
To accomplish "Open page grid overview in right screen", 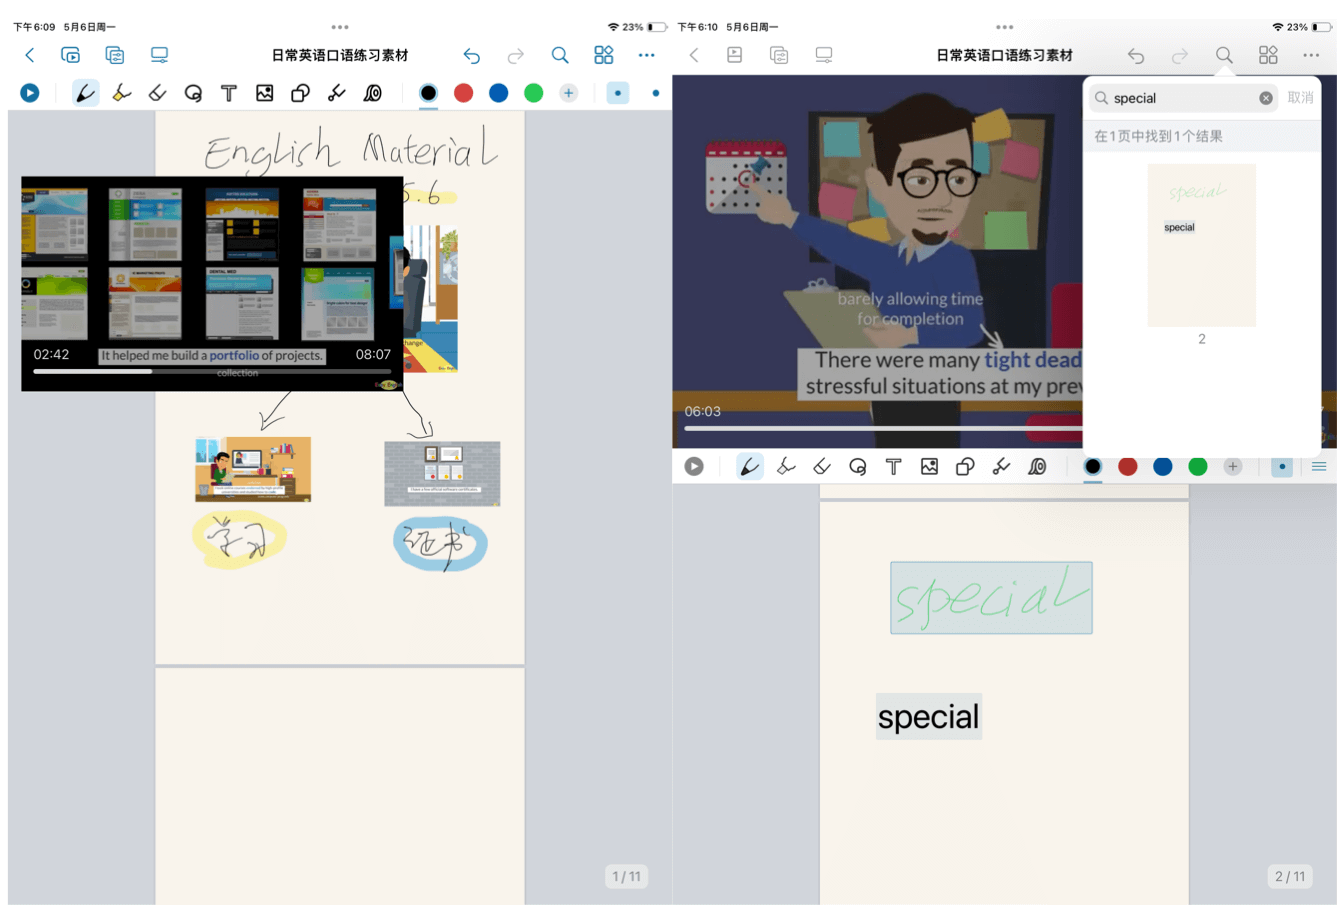I will click(x=1268, y=55).
